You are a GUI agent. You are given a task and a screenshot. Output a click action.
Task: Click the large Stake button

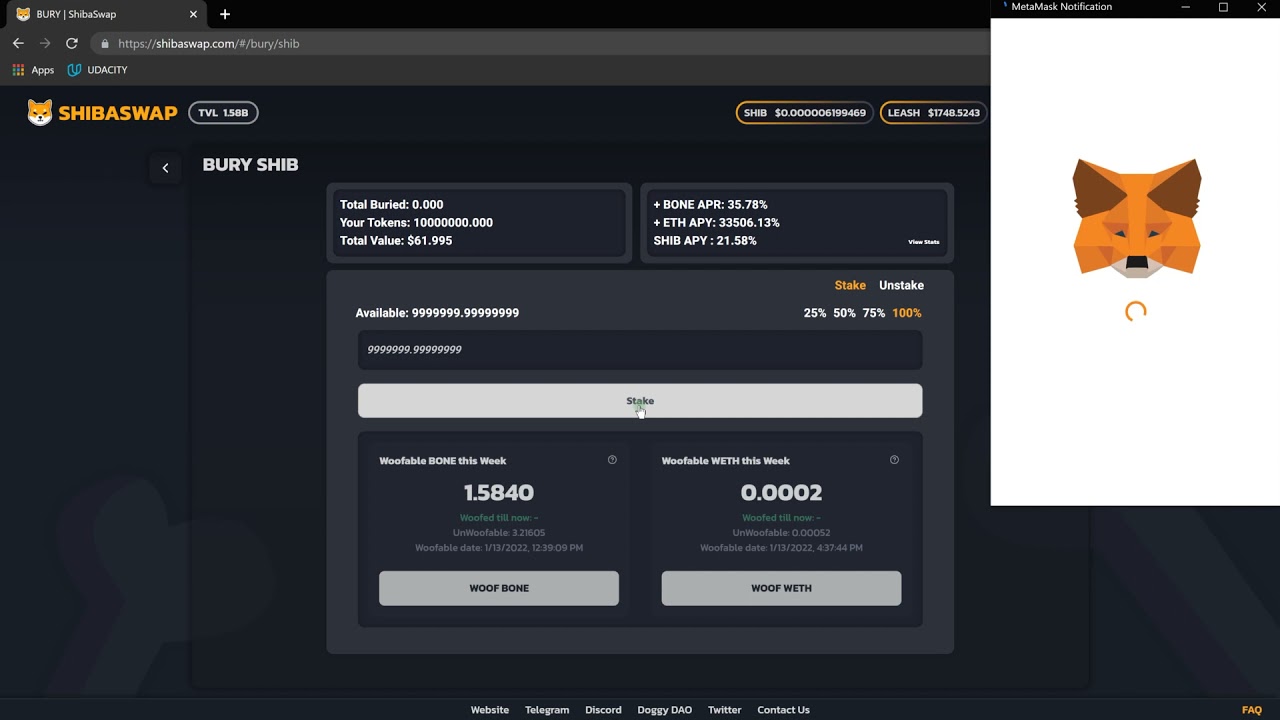coord(640,401)
